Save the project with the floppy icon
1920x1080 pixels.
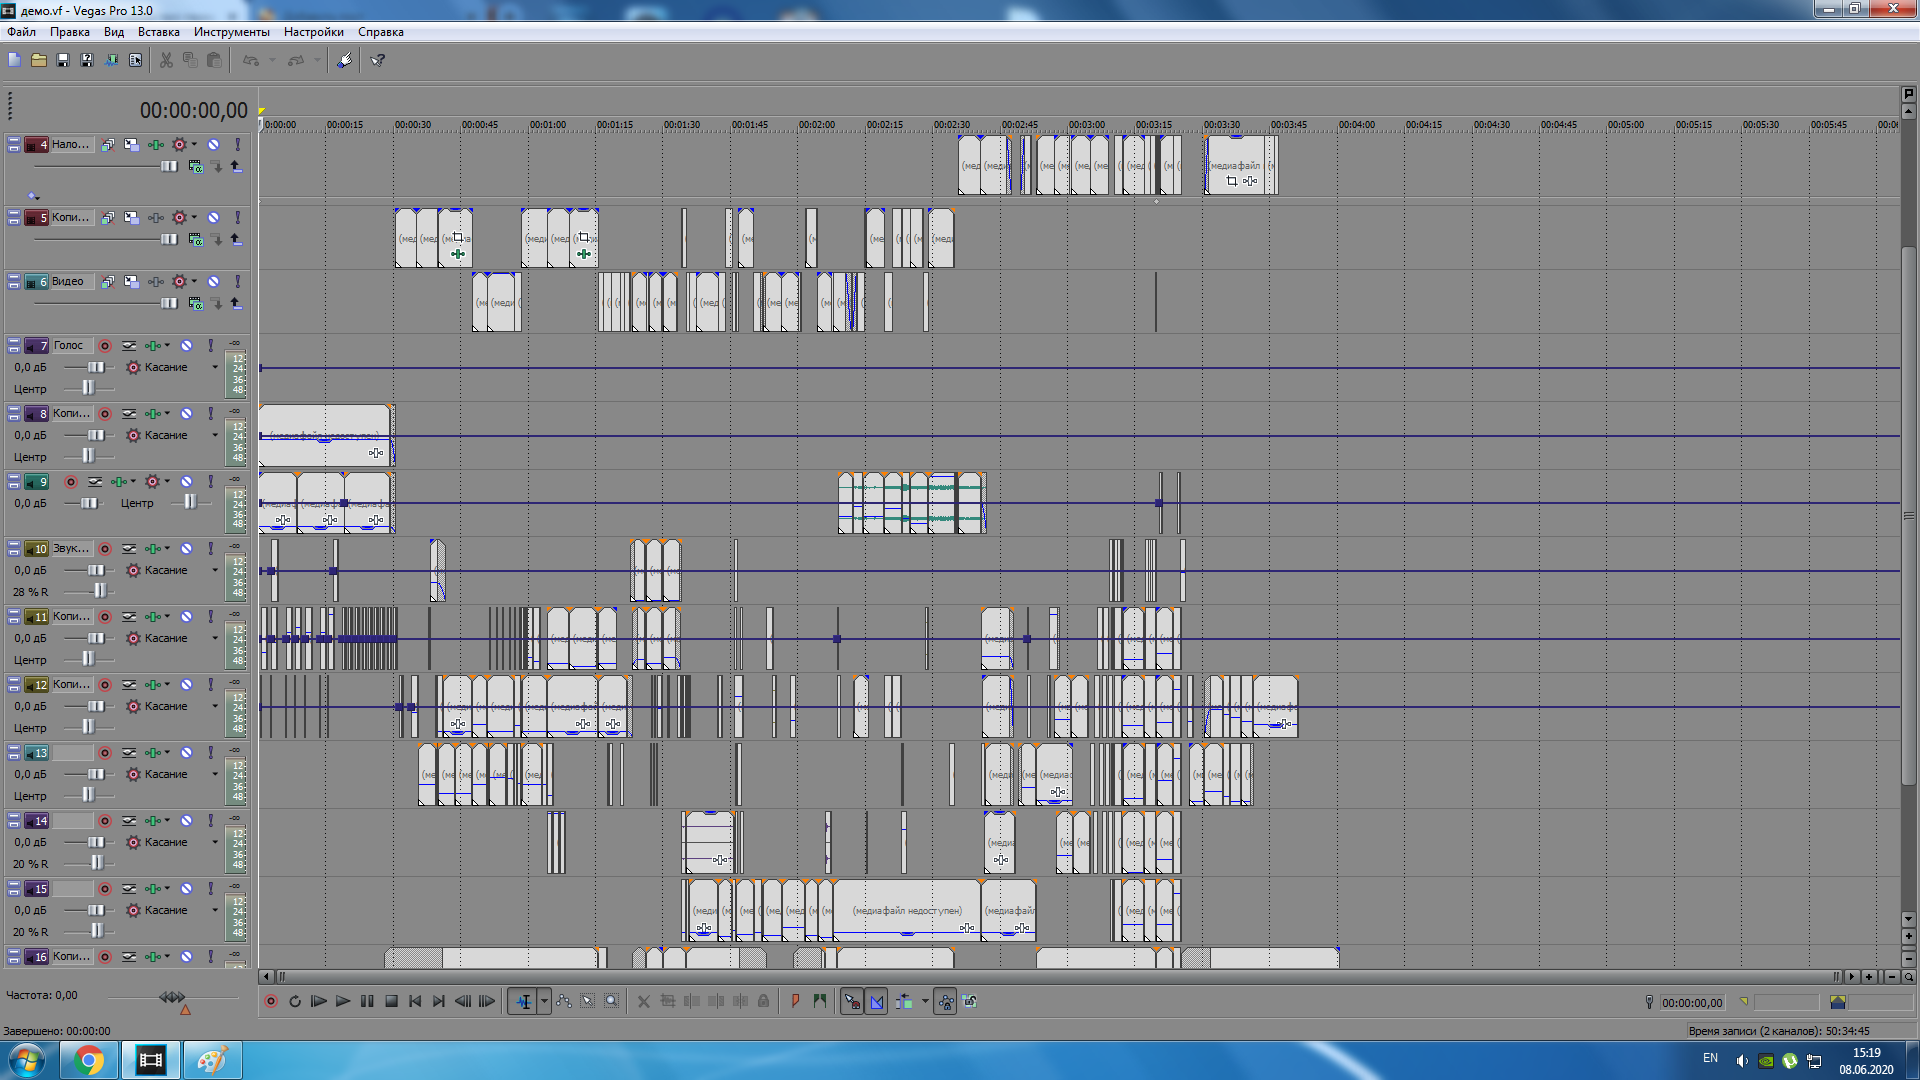[x=63, y=60]
